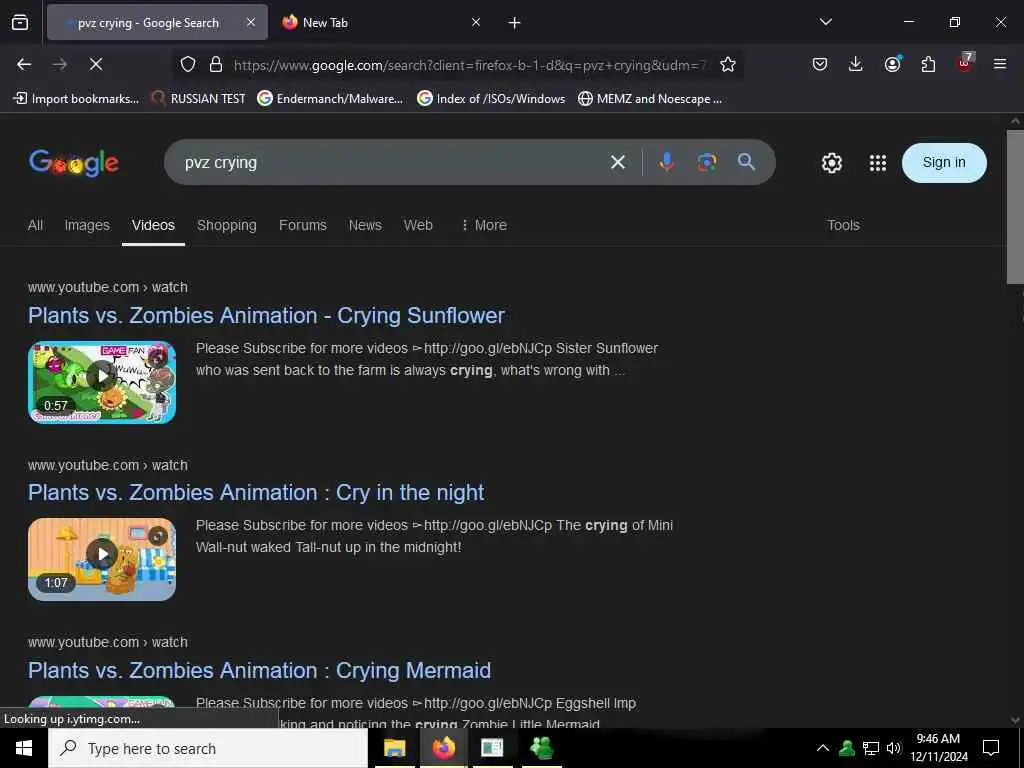
Task: Open the Extensions puzzle icon
Action: pos(928,64)
